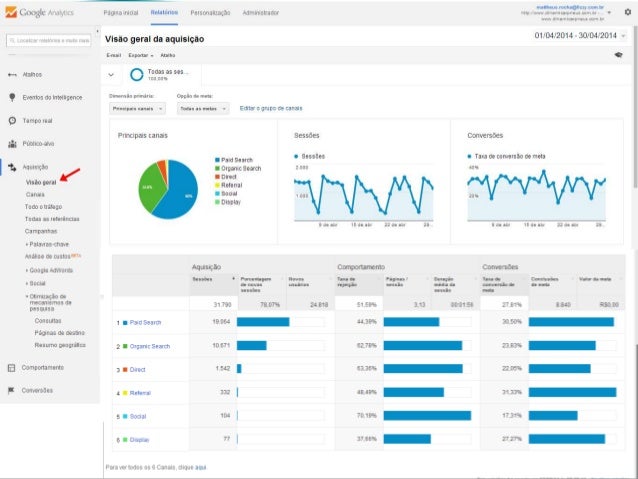Open the Principais canais dimension dropdown

pos(138,107)
